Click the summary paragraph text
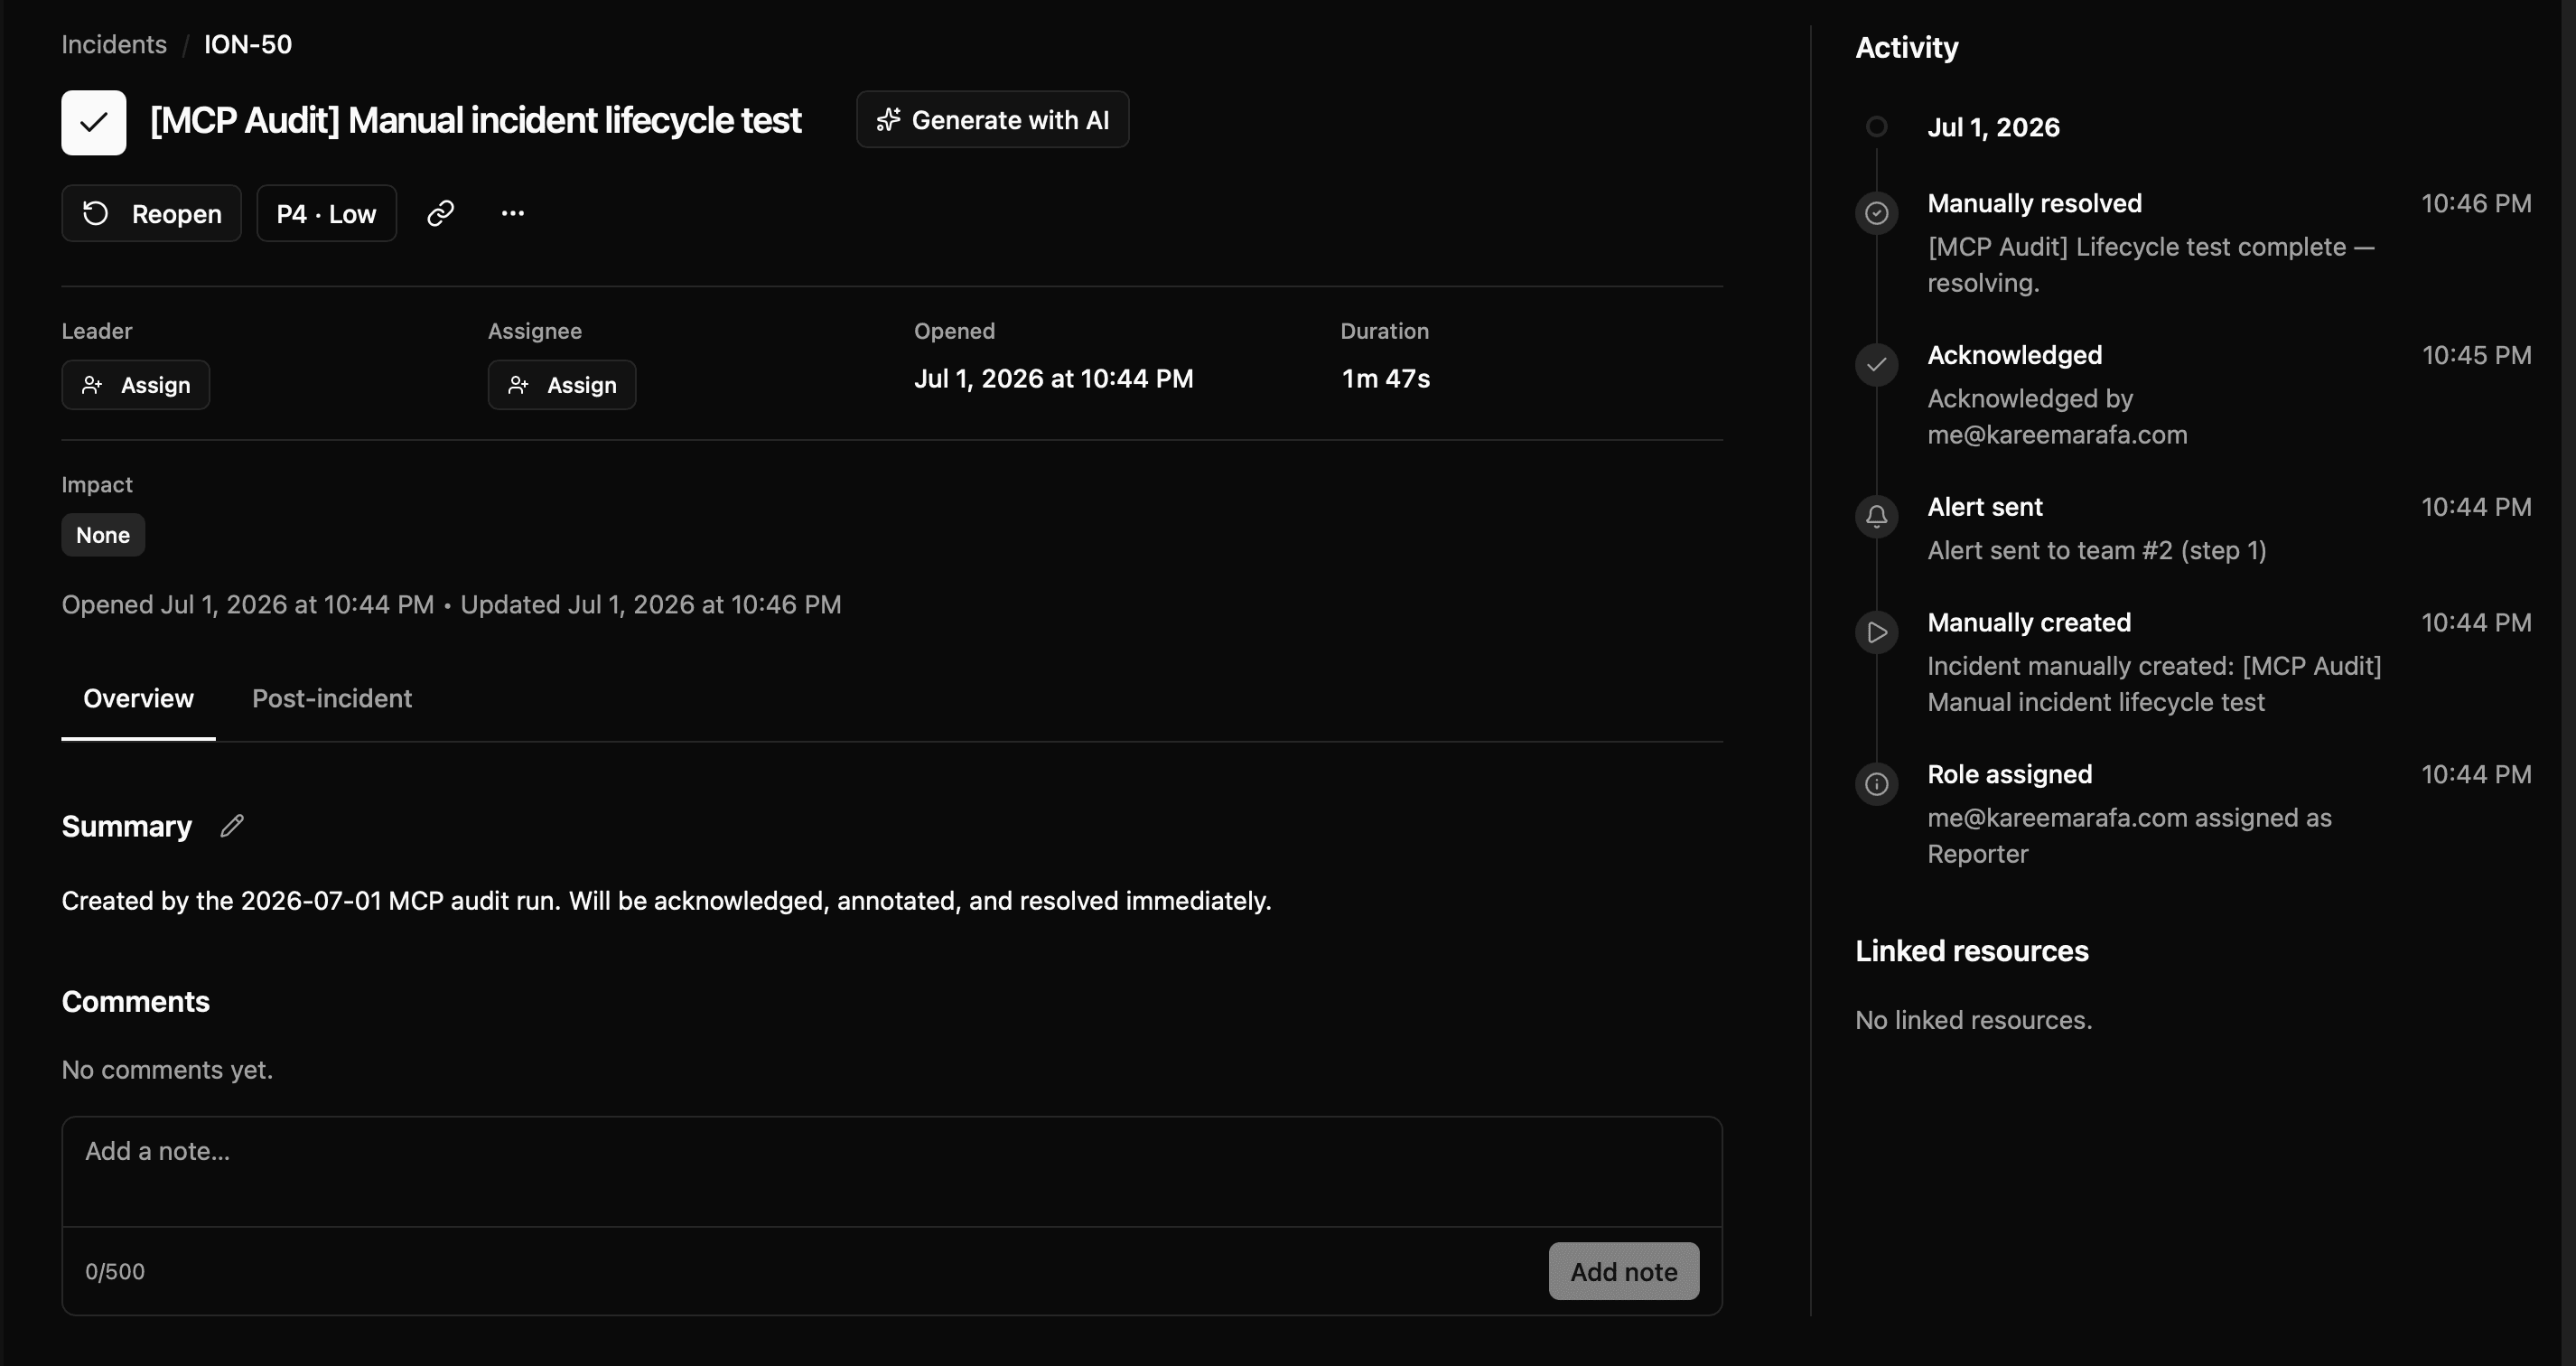 point(666,900)
